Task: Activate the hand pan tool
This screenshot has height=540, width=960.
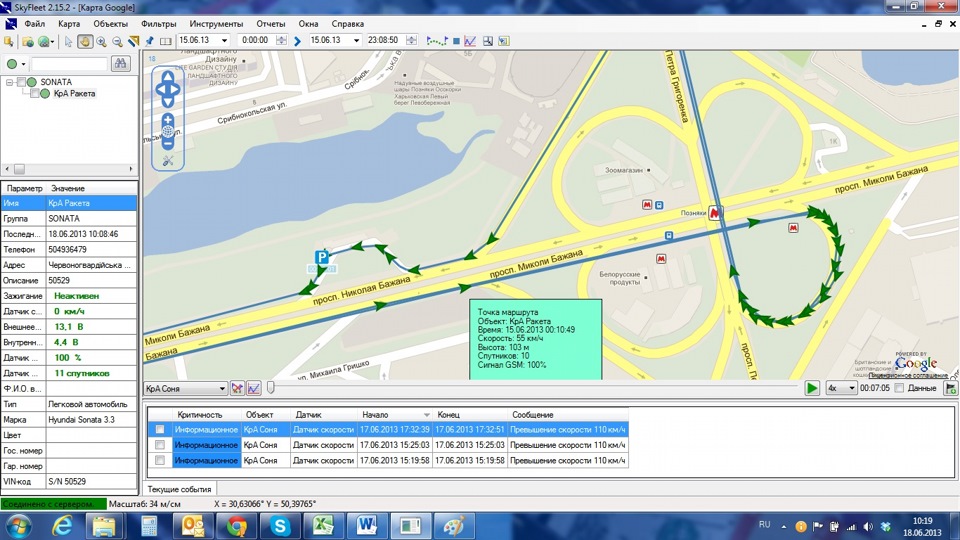Action: [x=85, y=41]
